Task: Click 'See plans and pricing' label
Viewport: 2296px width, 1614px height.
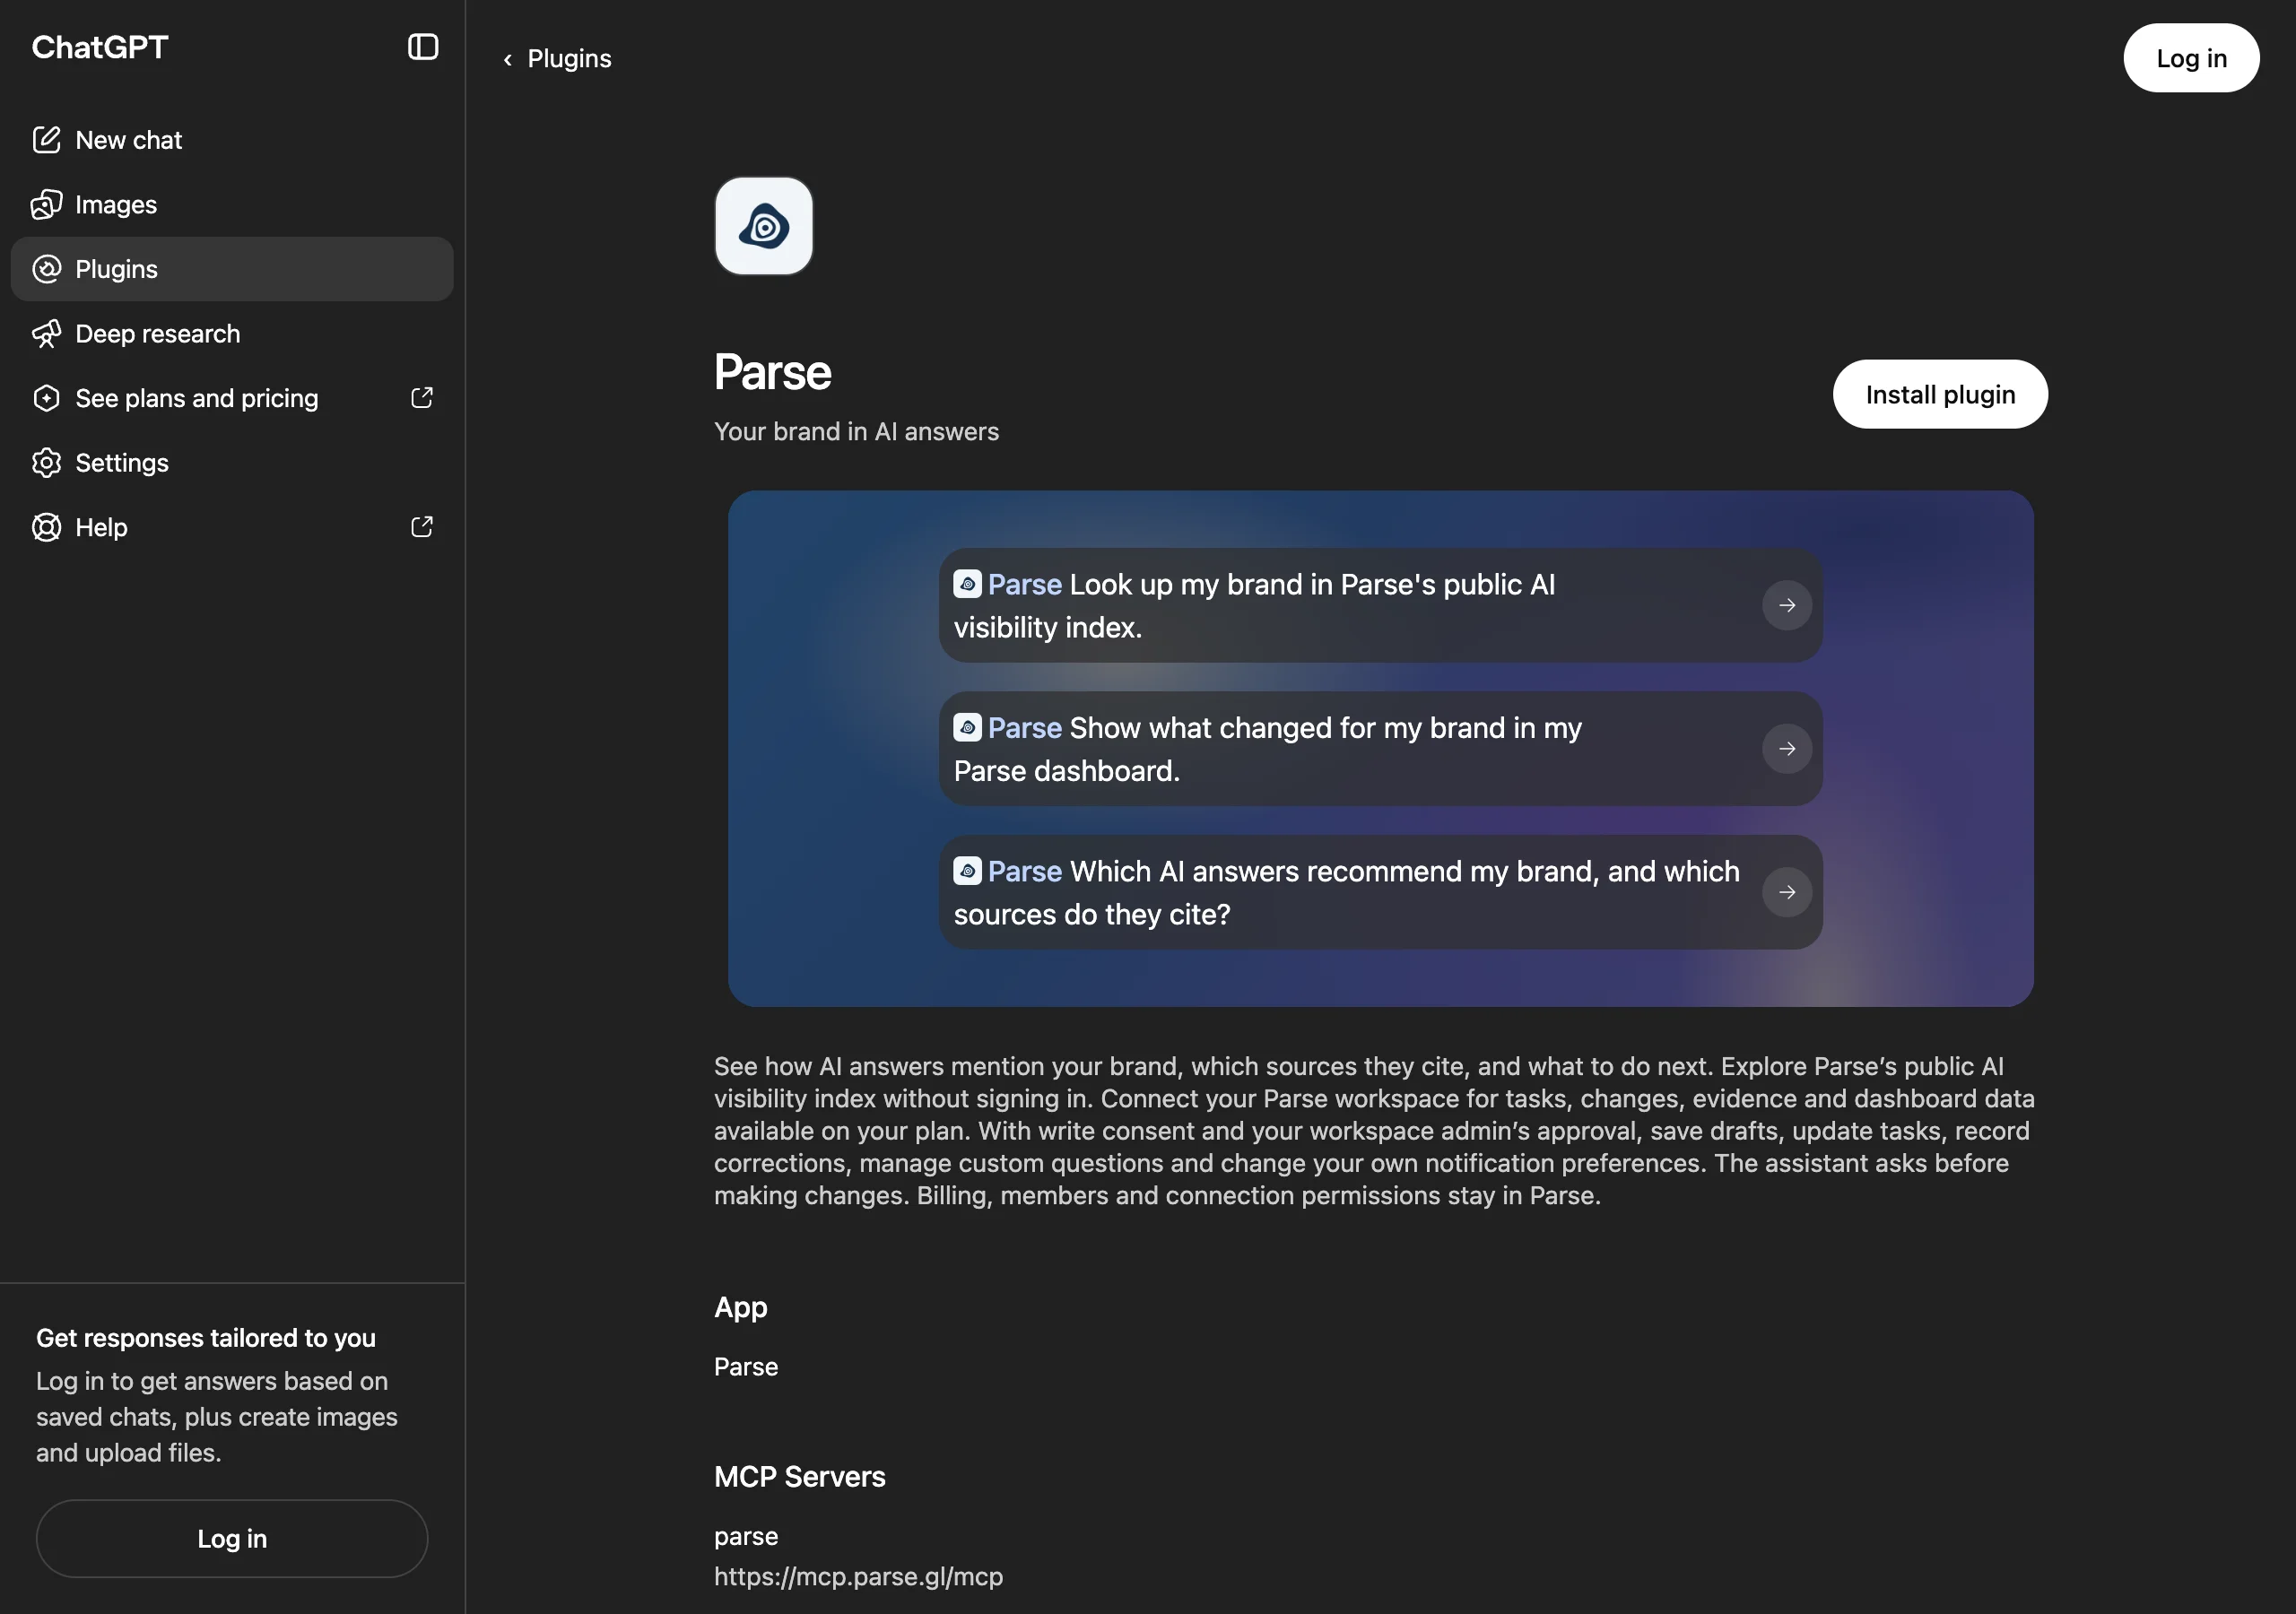Action: point(197,398)
